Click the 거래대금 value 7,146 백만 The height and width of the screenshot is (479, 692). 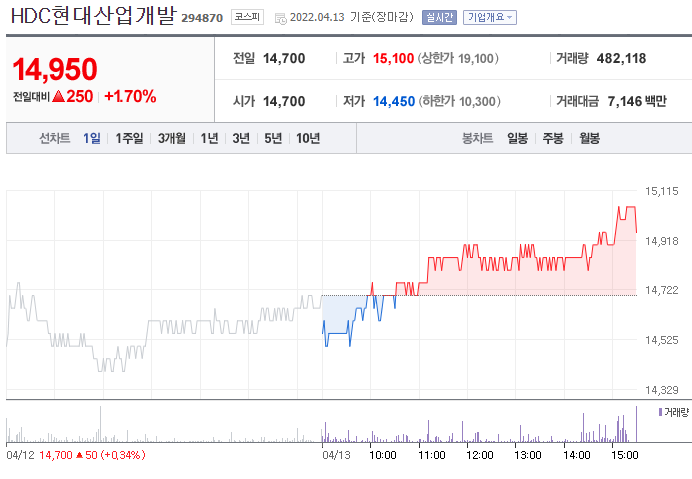tap(637, 102)
